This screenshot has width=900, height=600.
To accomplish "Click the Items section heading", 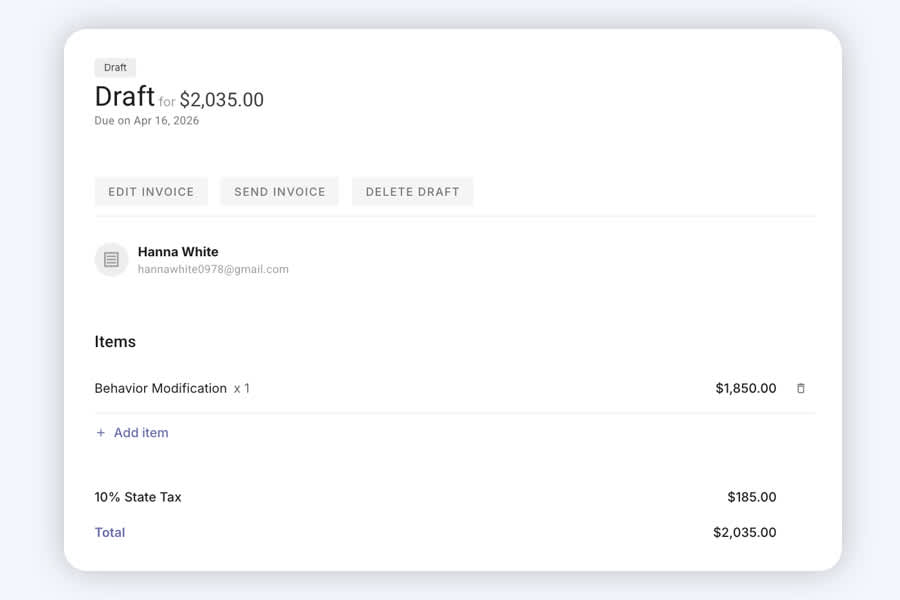I will [x=115, y=342].
